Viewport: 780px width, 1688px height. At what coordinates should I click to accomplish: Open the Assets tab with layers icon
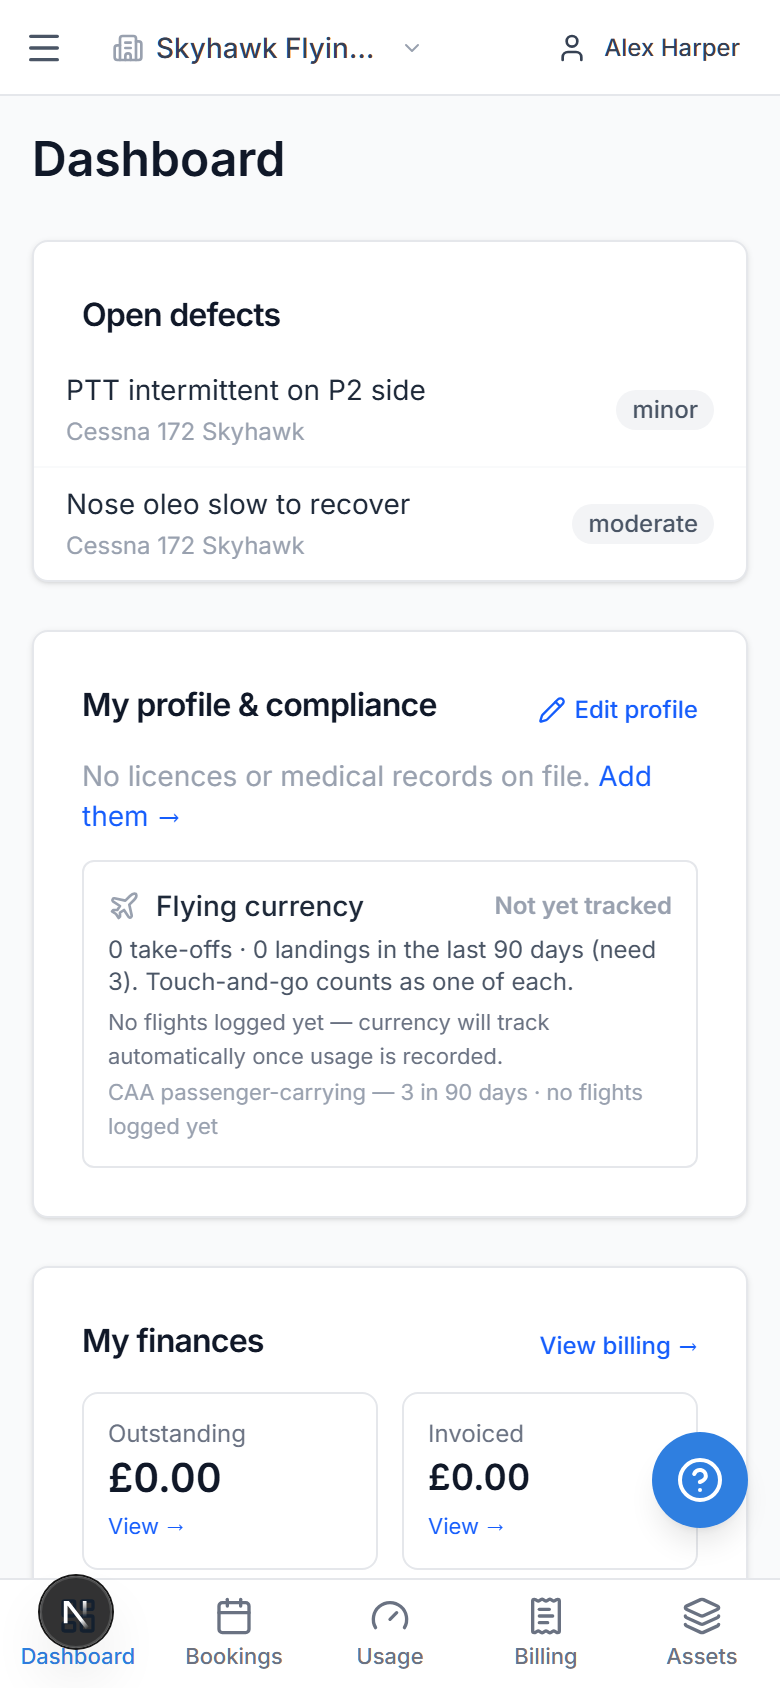point(702,1634)
